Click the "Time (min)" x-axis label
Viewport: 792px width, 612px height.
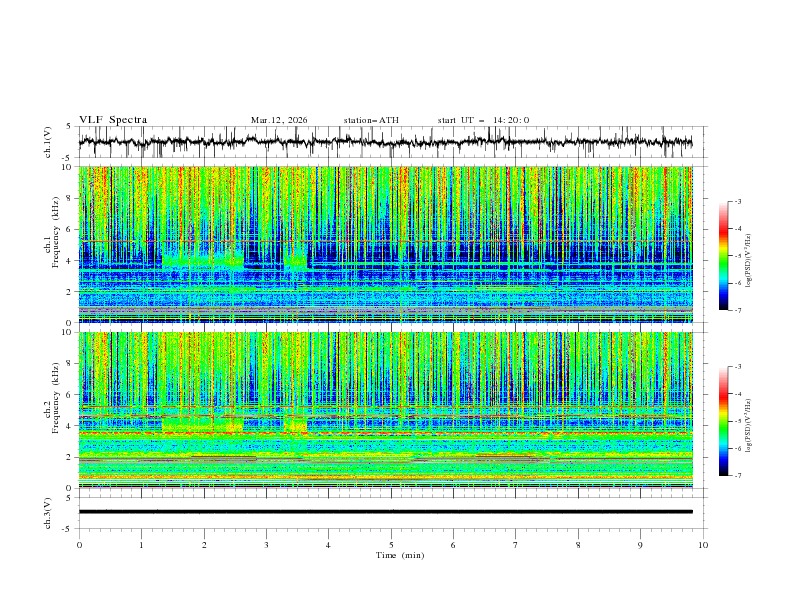tap(400, 555)
